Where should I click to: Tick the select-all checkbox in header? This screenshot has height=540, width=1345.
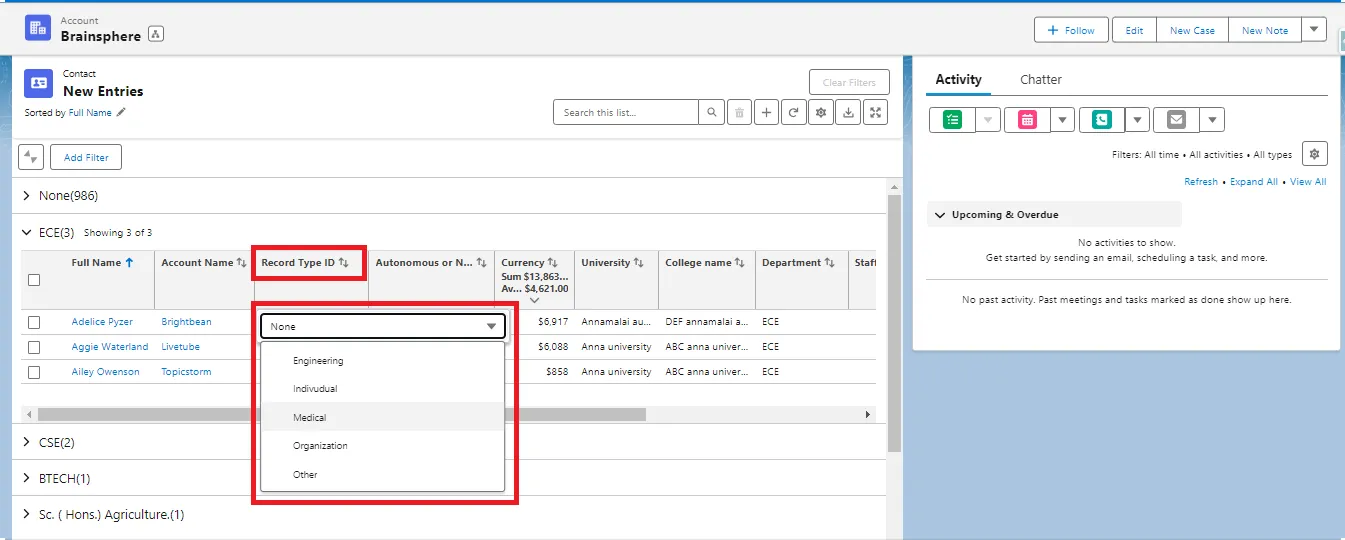tap(34, 280)
